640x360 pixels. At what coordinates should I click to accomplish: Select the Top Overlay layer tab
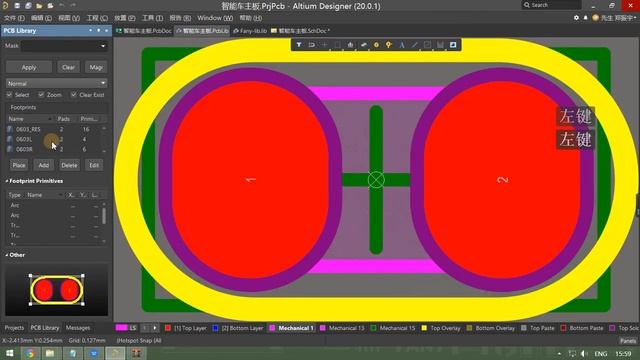[441, 328]
